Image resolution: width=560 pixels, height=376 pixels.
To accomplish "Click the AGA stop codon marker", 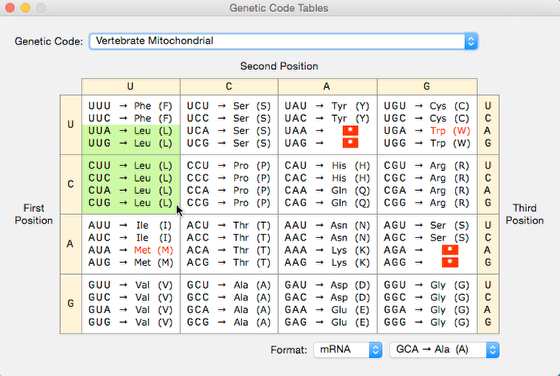I will point(450,250).
